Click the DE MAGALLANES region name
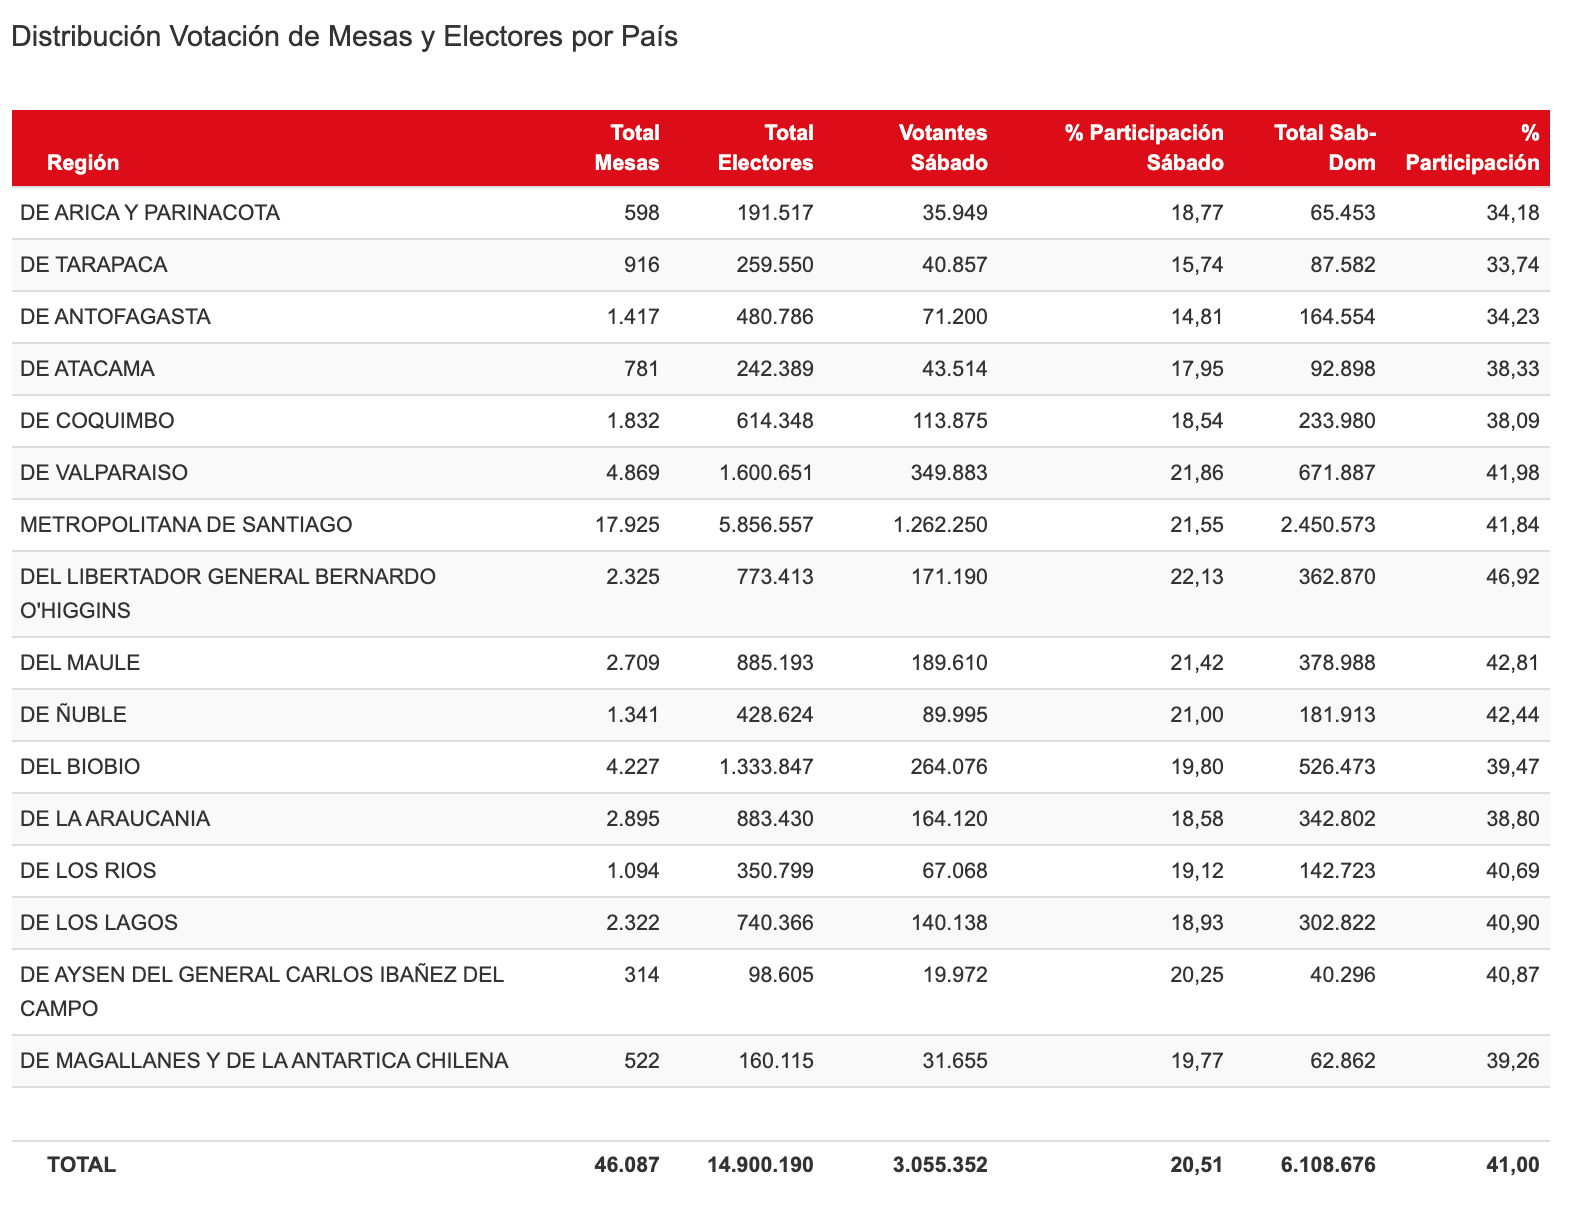 [x=264, y=1061]
